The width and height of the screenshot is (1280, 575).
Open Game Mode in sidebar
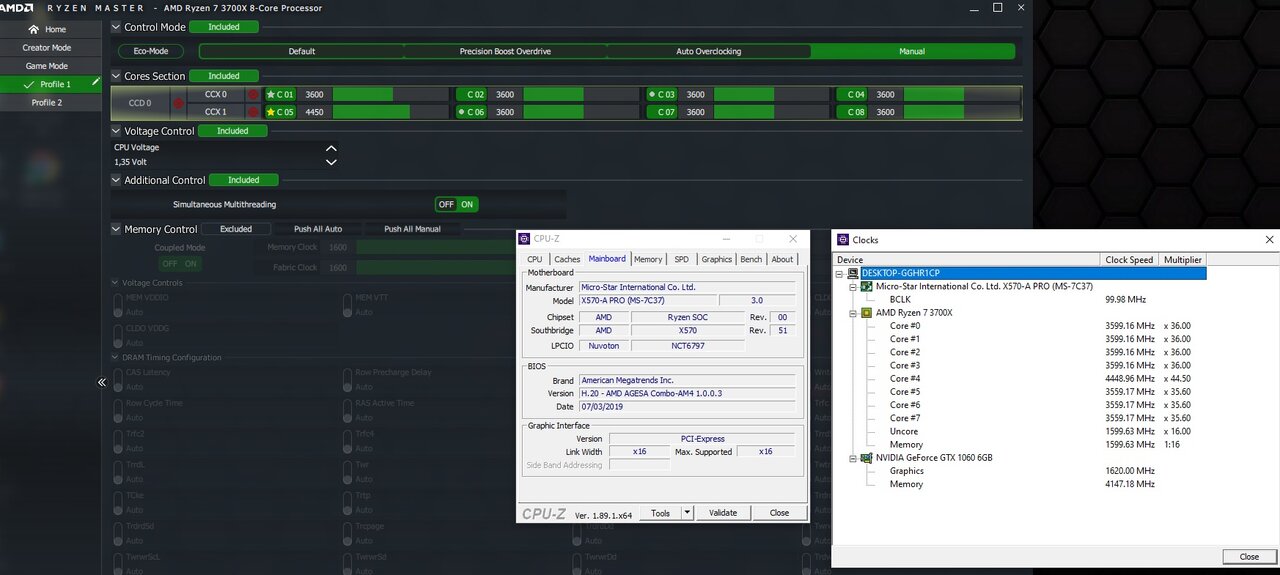tap(47, 66)
